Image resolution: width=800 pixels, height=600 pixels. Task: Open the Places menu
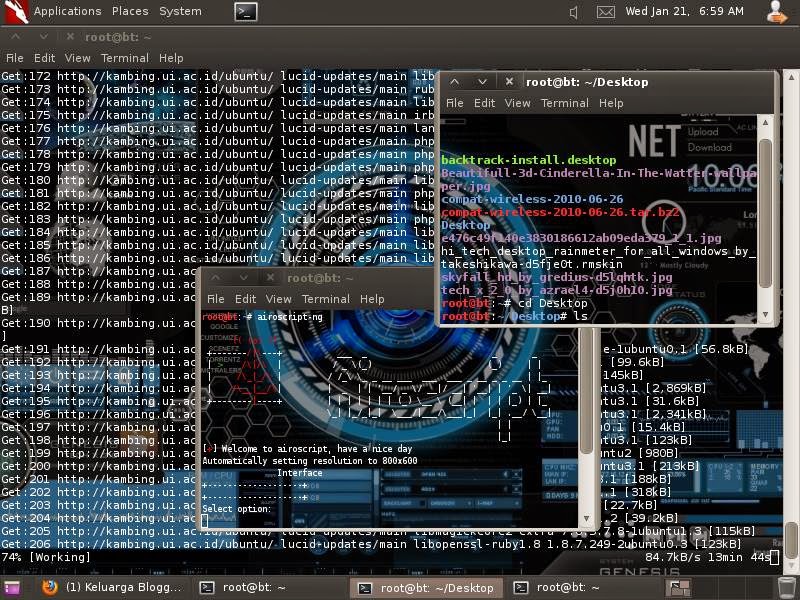click(x=130, y=11)
